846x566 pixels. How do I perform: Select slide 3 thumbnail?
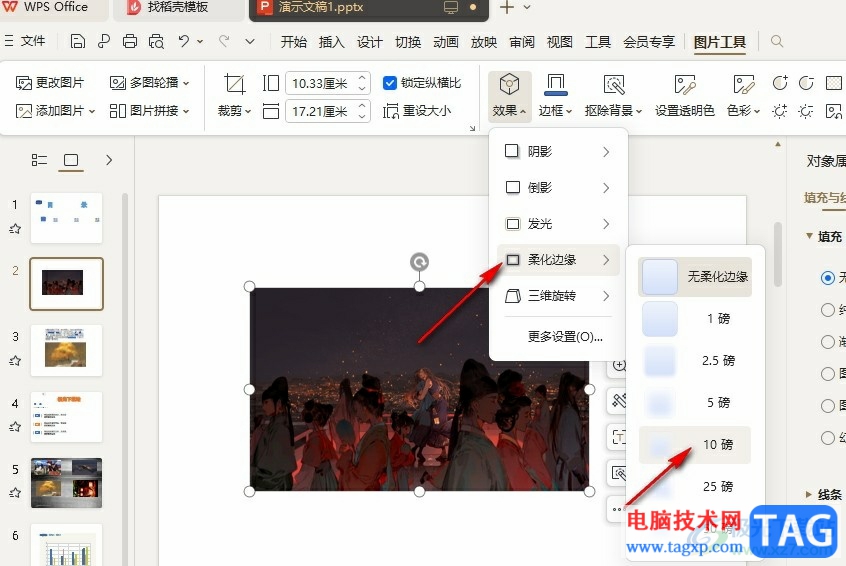[66, 350]
